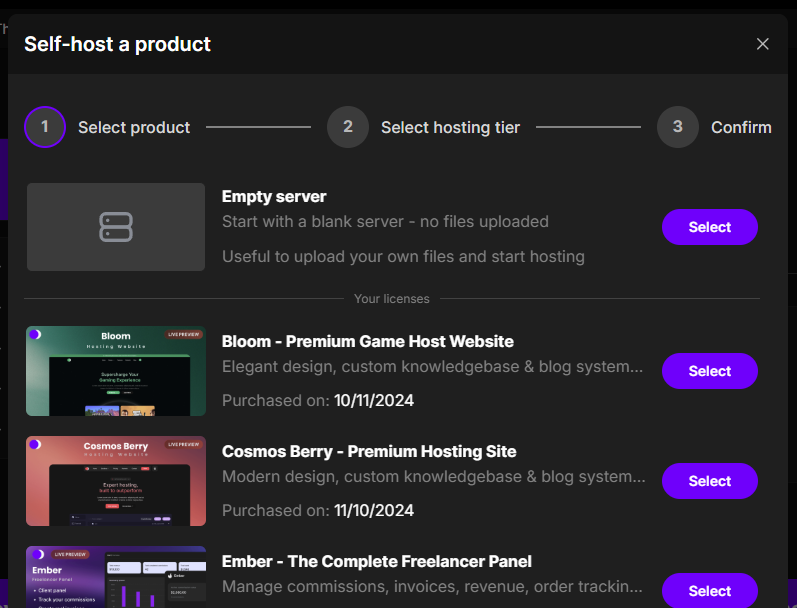797x608 pixels.
Task: Open the Cosmos Berry preview thumbnail
Action: click(x=116, y=481)
